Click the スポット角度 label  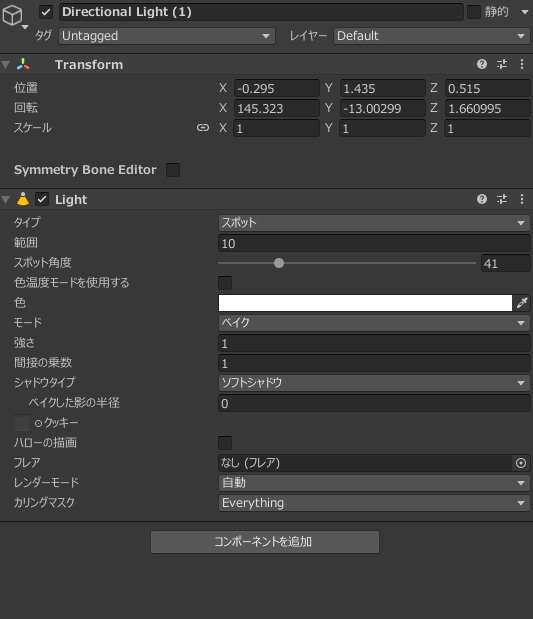tap(43, 263)
